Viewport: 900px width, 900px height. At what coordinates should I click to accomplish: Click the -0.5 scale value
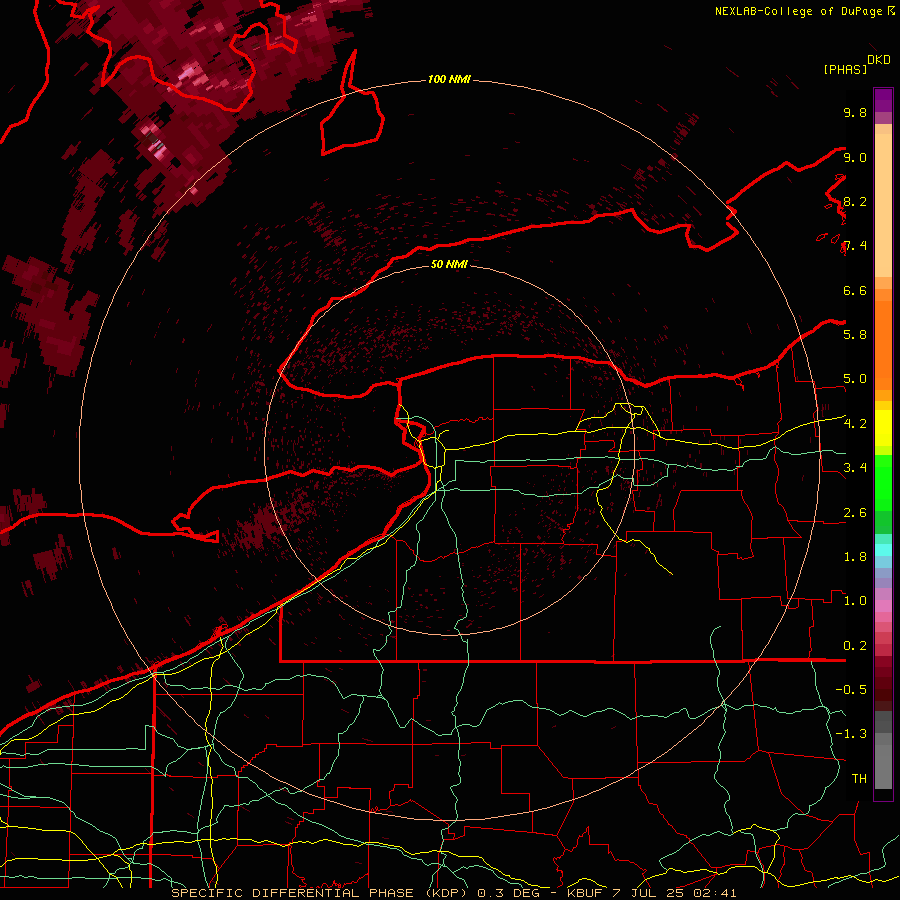[851, 690]
